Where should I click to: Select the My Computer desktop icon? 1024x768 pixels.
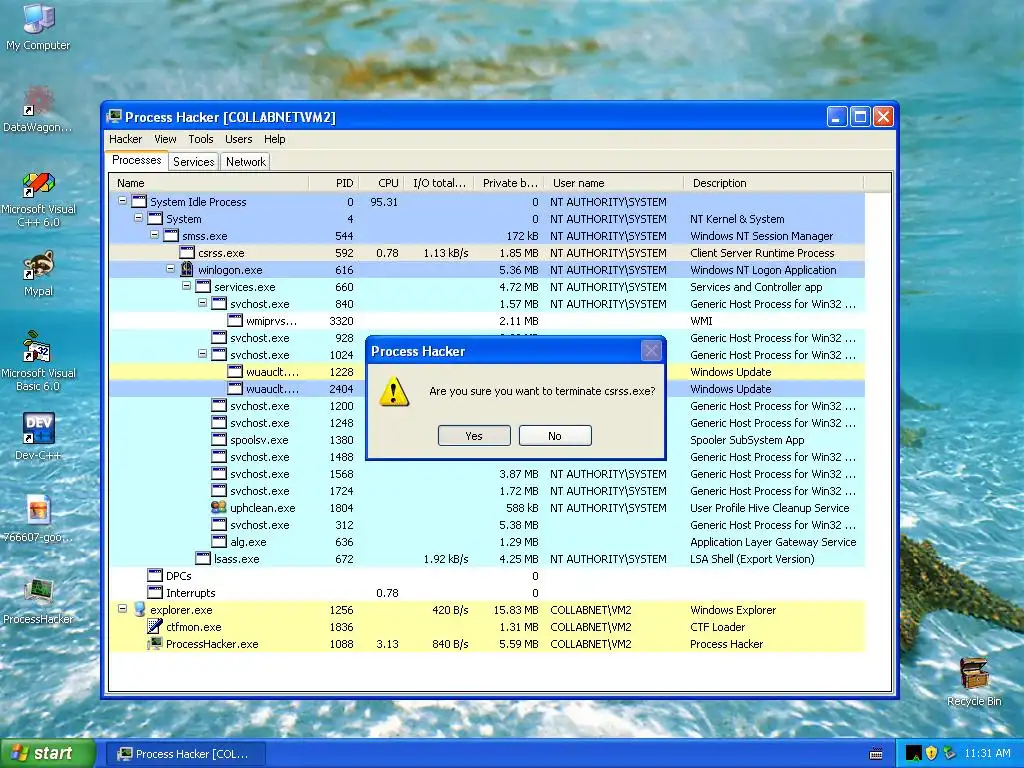tap(38, 27)
